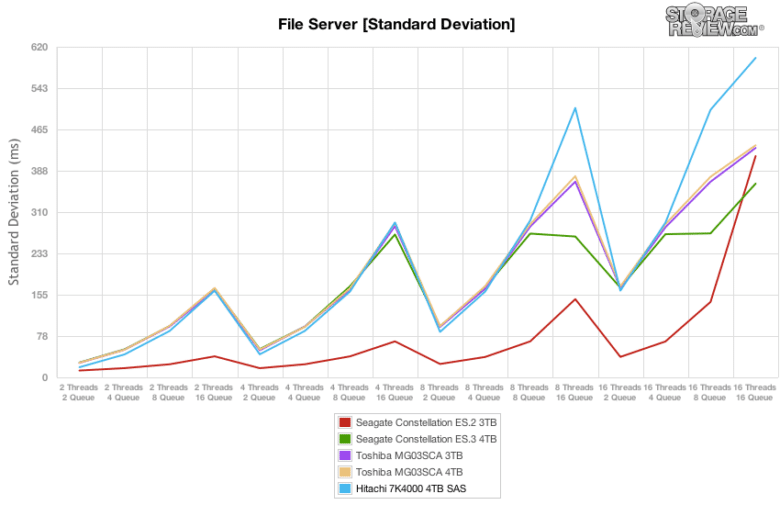The width and height of the screenshot is (780, 516).
Task: Click the purple Toshiba MG03SCA 3TB swatch
Action: [345, 455]
